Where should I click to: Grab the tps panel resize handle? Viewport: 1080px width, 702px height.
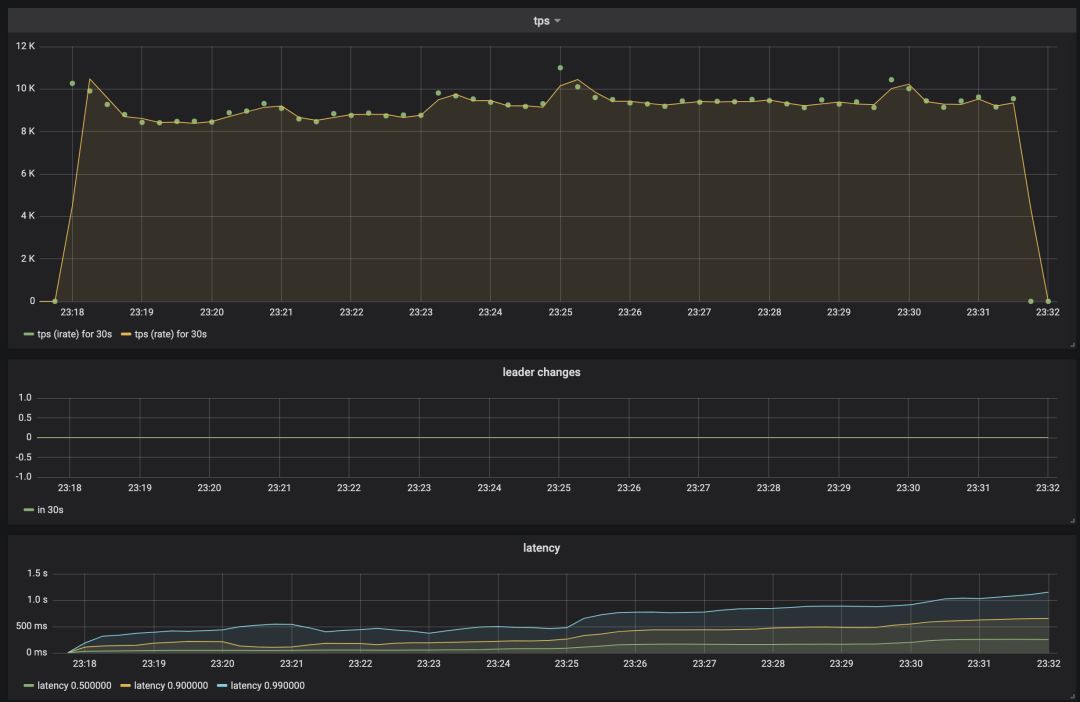click(1070, 344)
